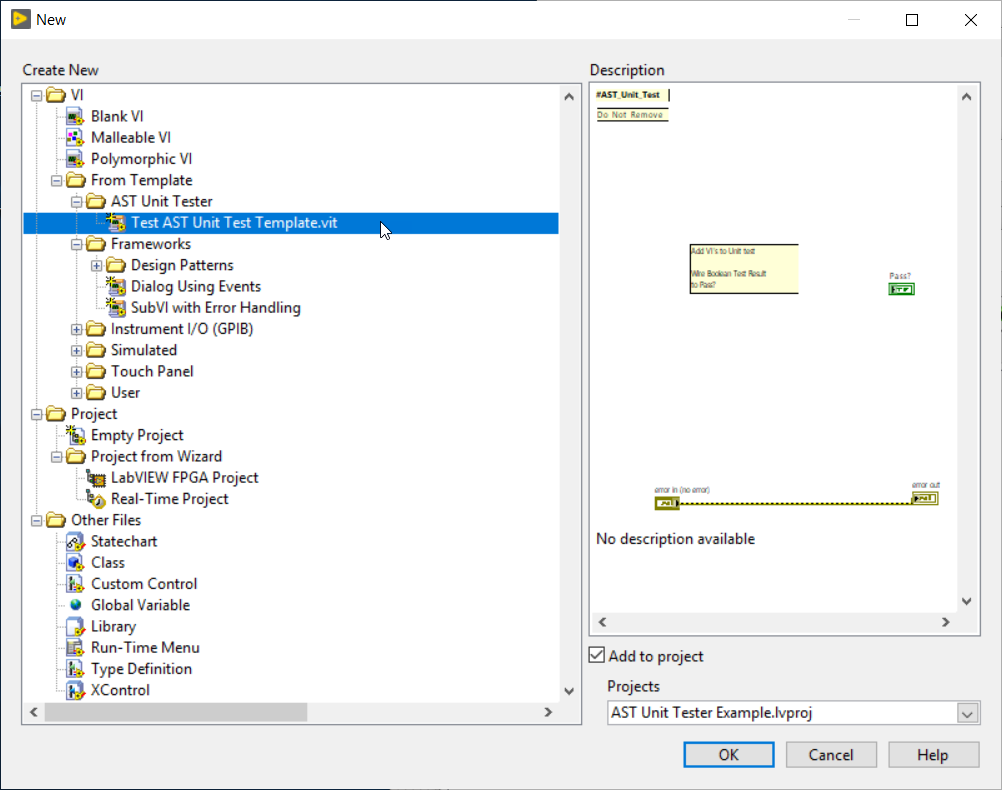This screenshot has height=790, width=1002.
Task: Click the Simulated folder icon
Action: pyautogui.click(x=96, y=350)
